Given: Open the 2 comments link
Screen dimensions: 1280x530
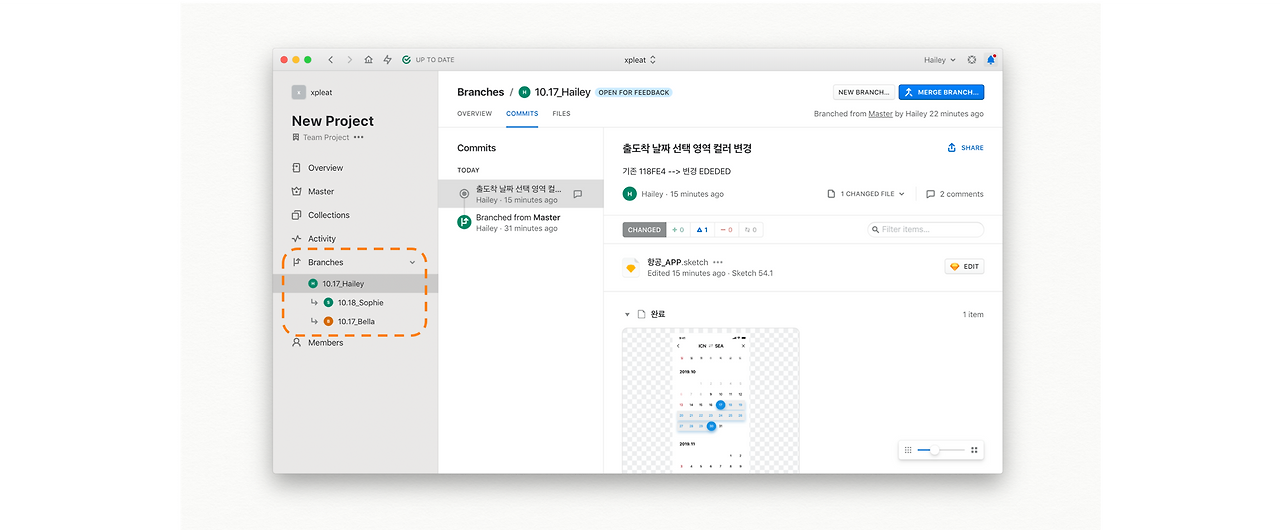Looking at the screenshot, I should coord(955,194).
